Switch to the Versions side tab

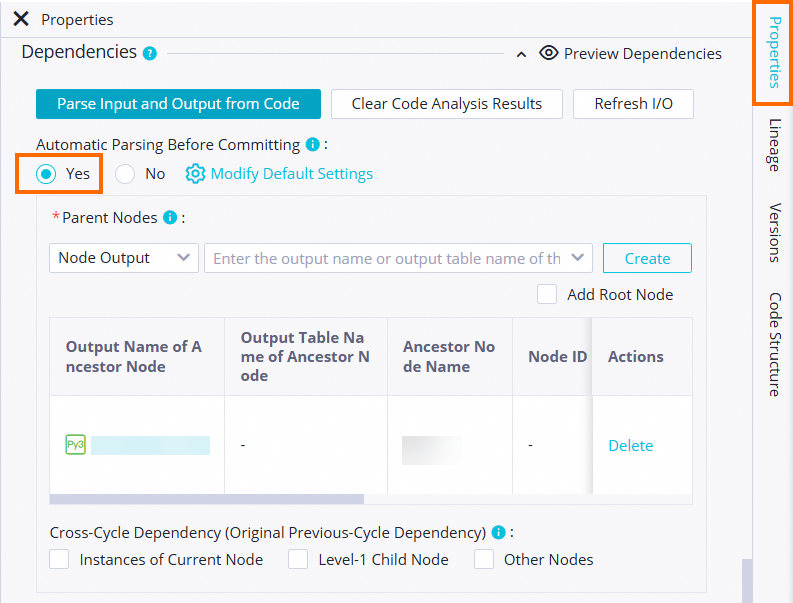(774, 233)
